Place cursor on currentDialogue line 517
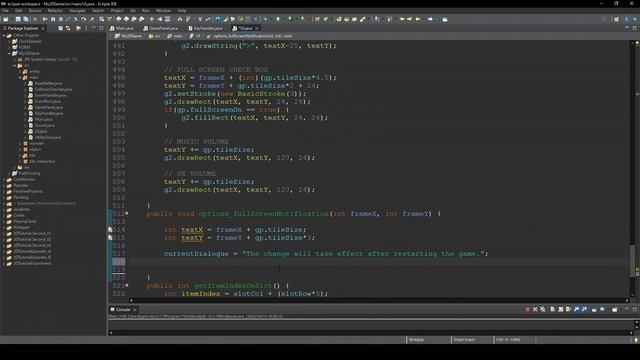This screenshot has width=640, height=360. 326,254
